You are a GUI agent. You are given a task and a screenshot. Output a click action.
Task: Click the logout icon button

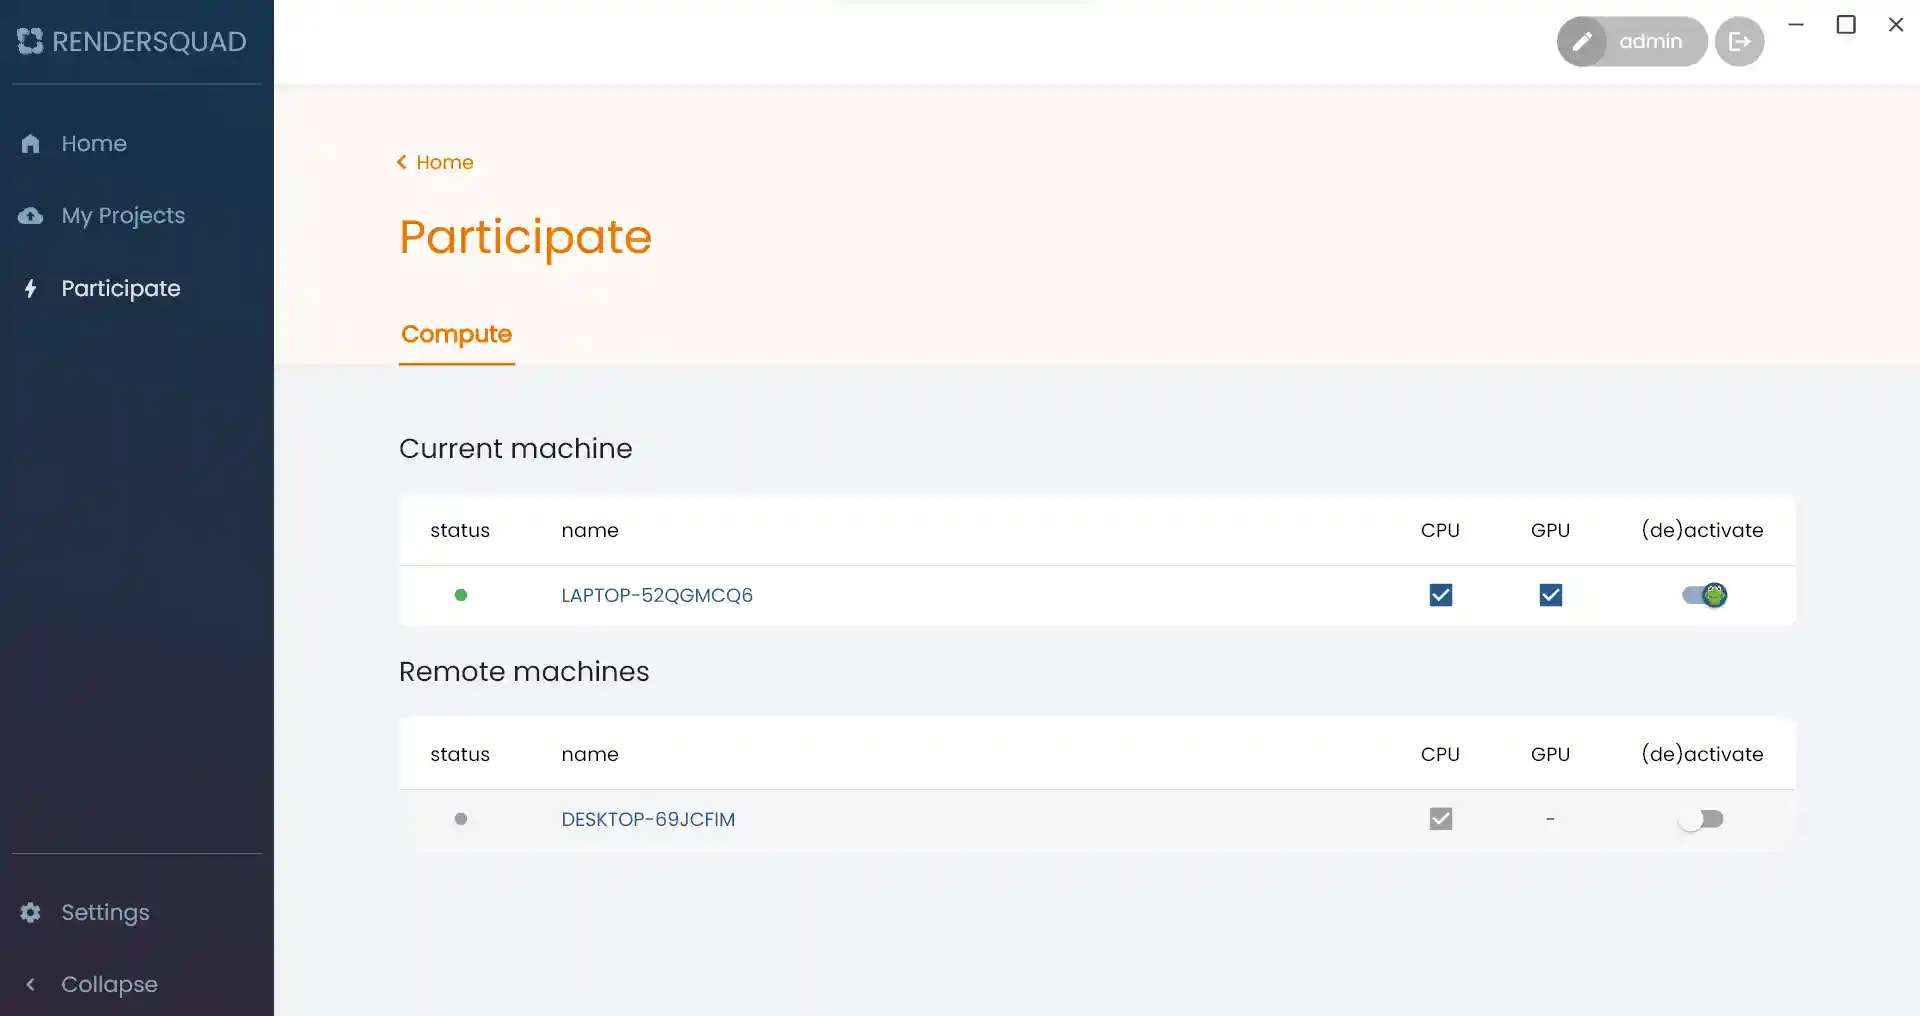pos(1739,42)
